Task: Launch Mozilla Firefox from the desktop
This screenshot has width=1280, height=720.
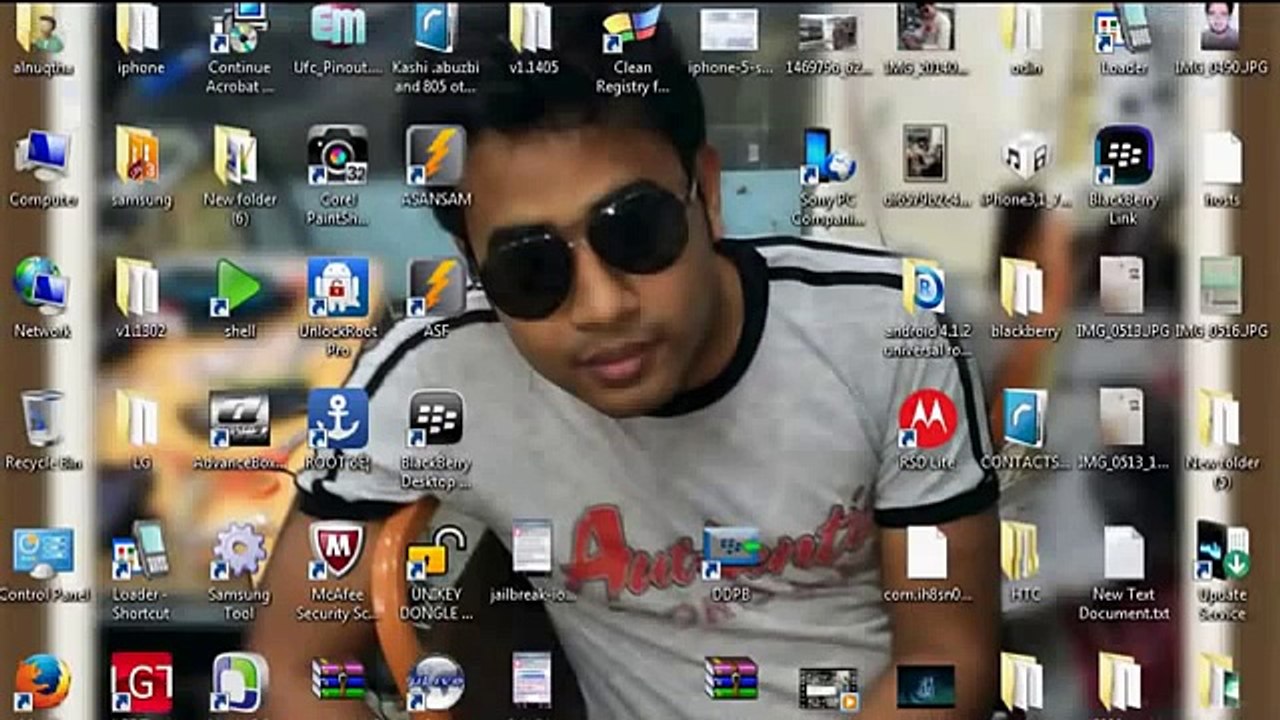Action: pos(42,682)
